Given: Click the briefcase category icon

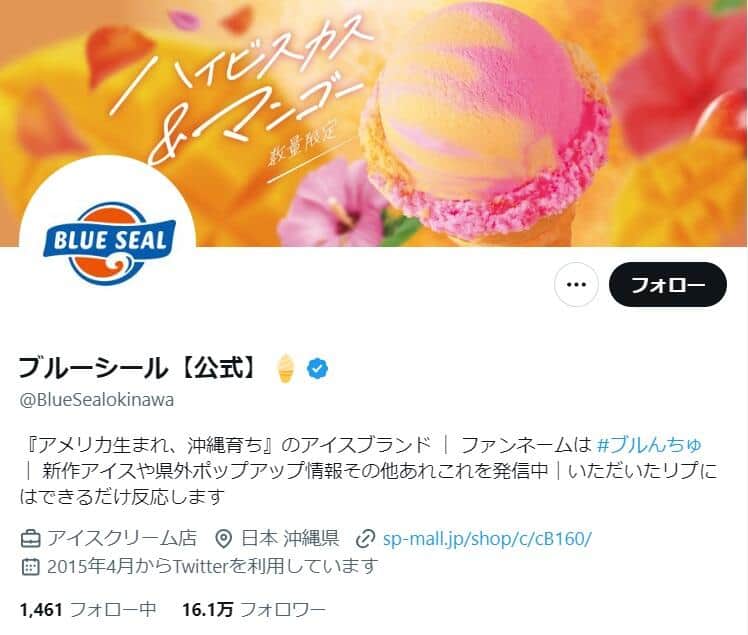Looking at the screenshot, I should pyautogui.click(x=31, y=539).
